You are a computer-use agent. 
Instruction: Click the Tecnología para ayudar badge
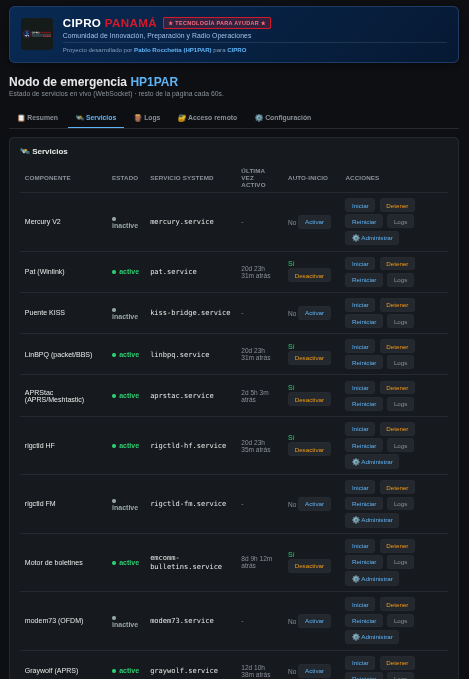pos(217,23)
